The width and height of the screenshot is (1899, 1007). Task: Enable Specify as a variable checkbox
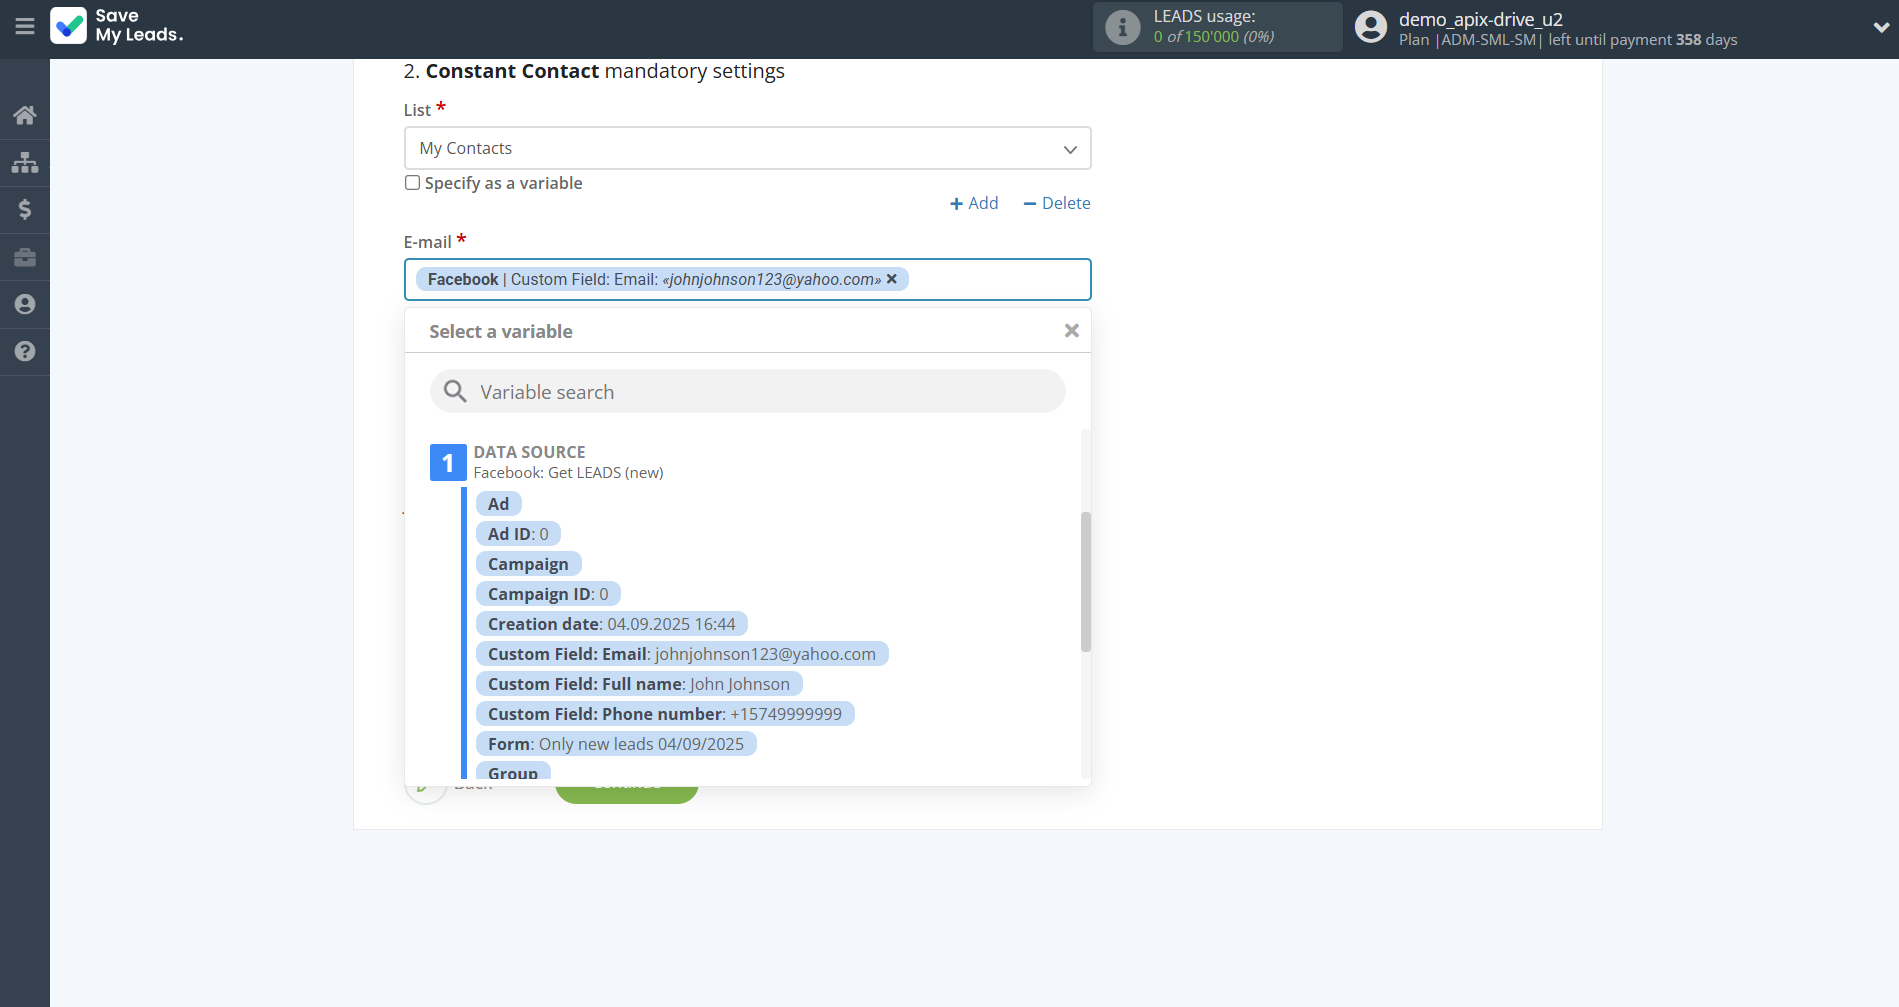pyautogui.click(x=412, y=183)
